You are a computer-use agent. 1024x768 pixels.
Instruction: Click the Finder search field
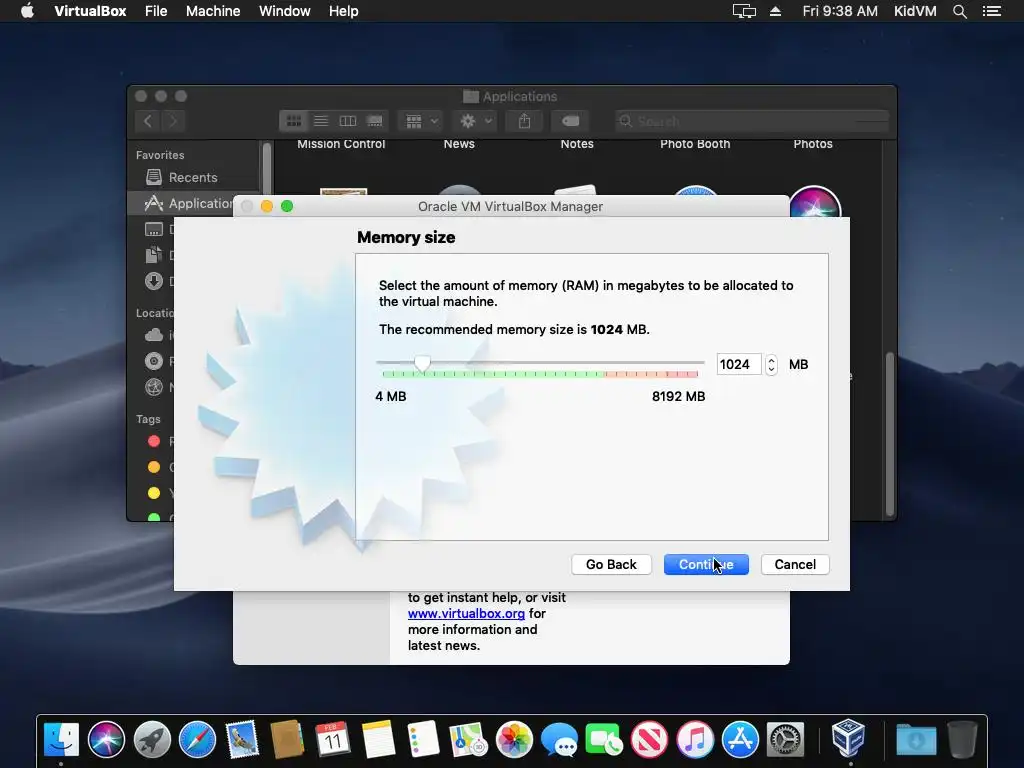tap(752, 121)
